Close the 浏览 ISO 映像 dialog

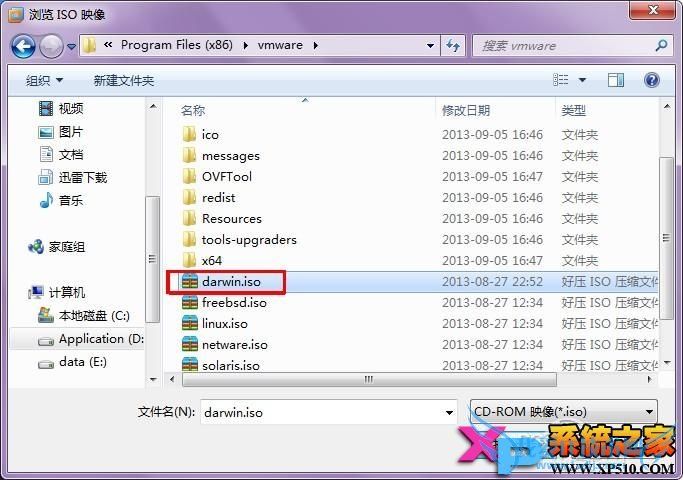pyautogui.click(x=652, y=10)
